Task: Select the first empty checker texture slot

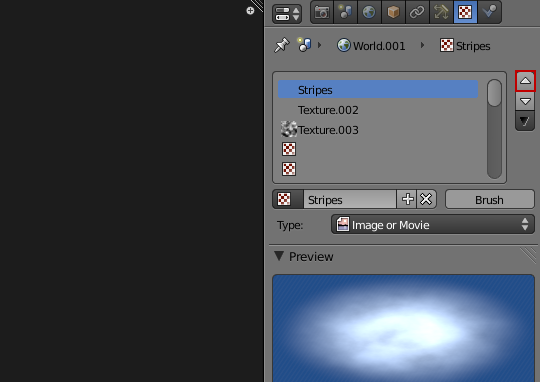Action: coord(289,149)
